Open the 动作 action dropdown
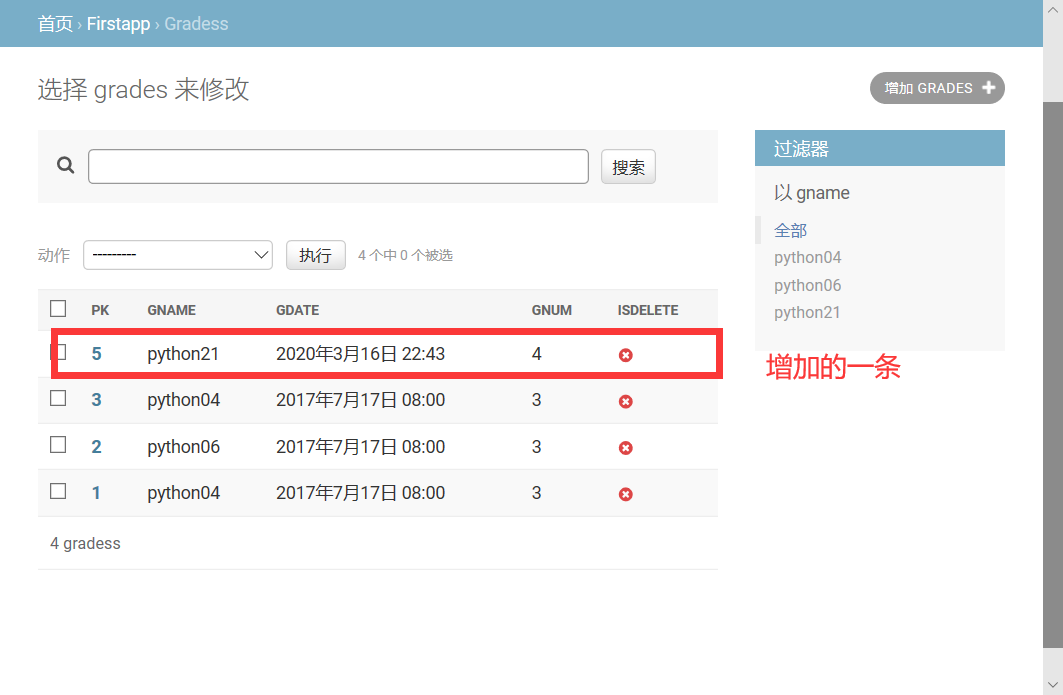Image resolution: width=1063 pixels, height=695 pixels. coord(178,255)
